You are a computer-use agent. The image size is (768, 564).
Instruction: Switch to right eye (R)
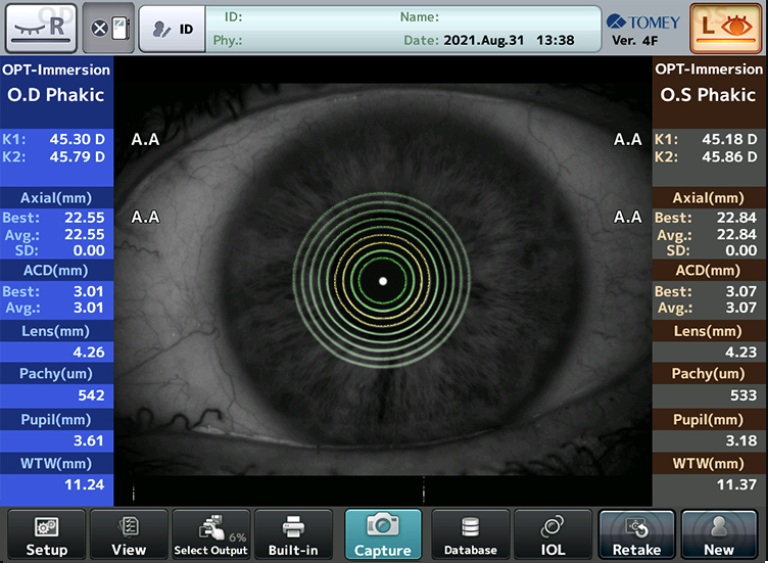coord(41,28)
